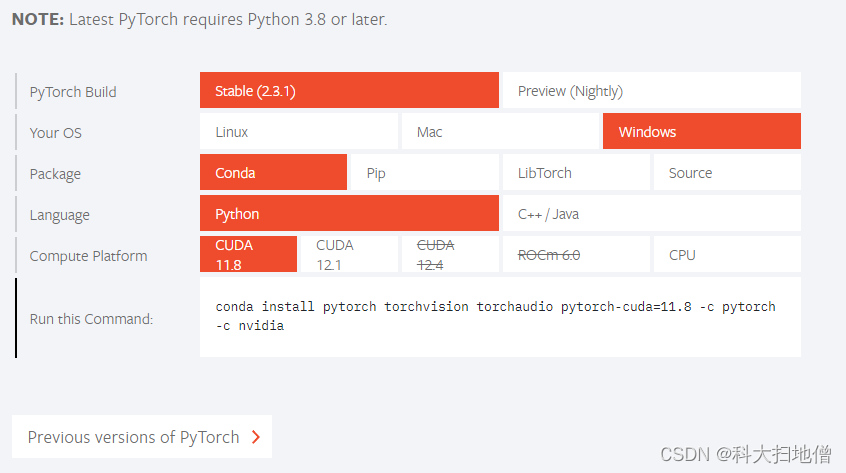Select the LibTorch package option
This screenshot has width=846, height=473.
[x=576, y=172]
